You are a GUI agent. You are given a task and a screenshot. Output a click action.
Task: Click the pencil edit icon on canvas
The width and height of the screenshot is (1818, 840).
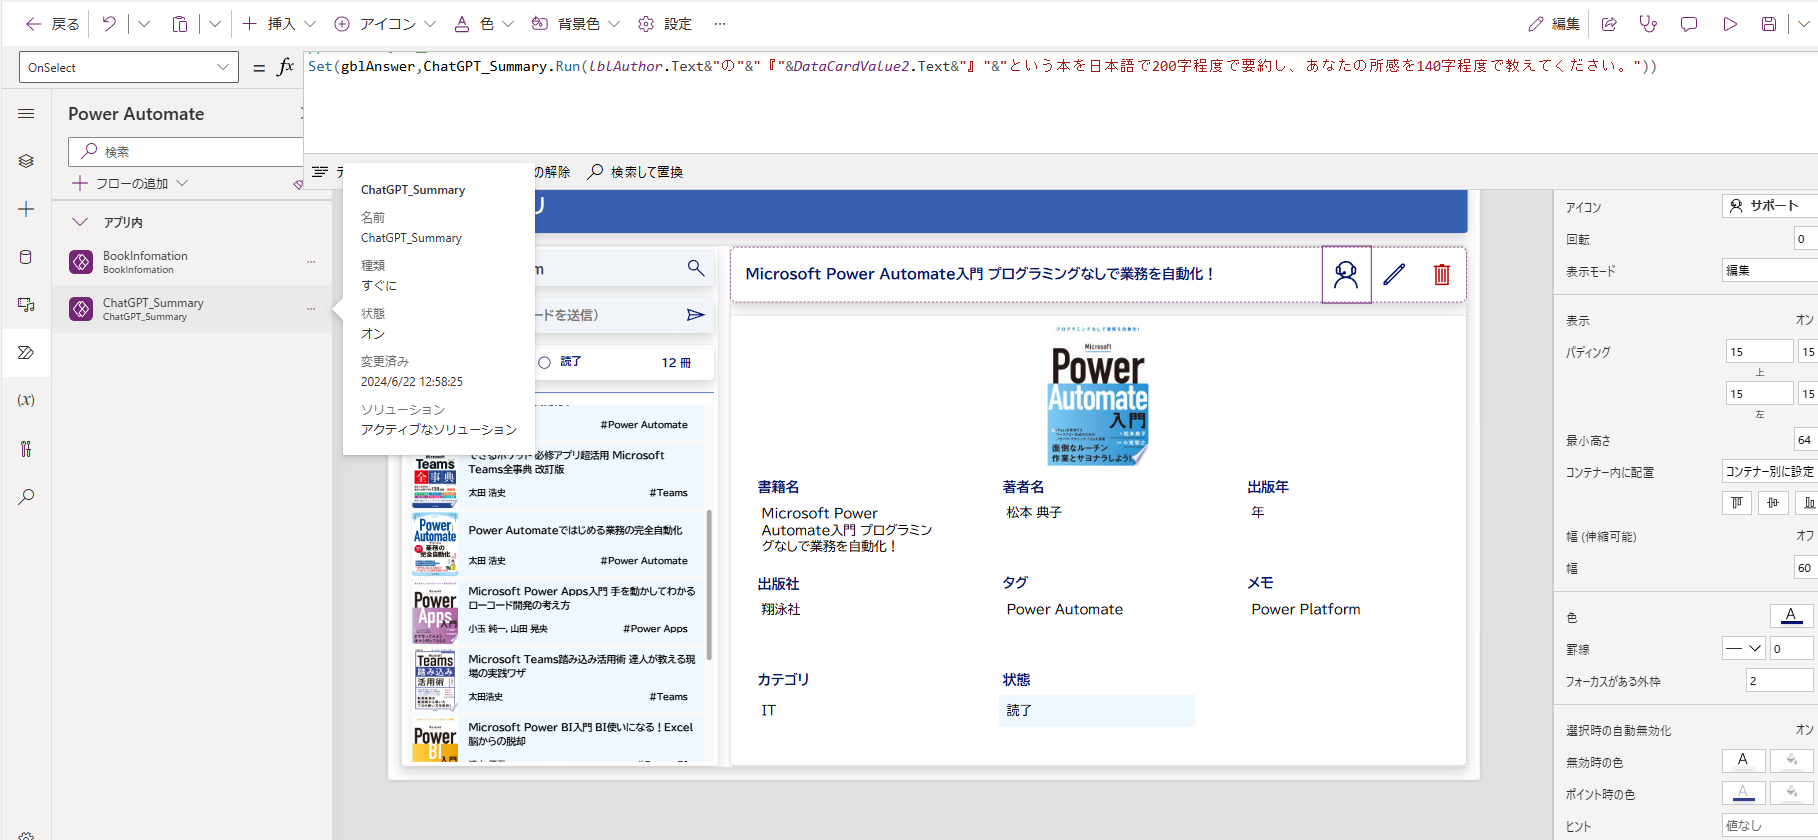(x=1394, y=274)
